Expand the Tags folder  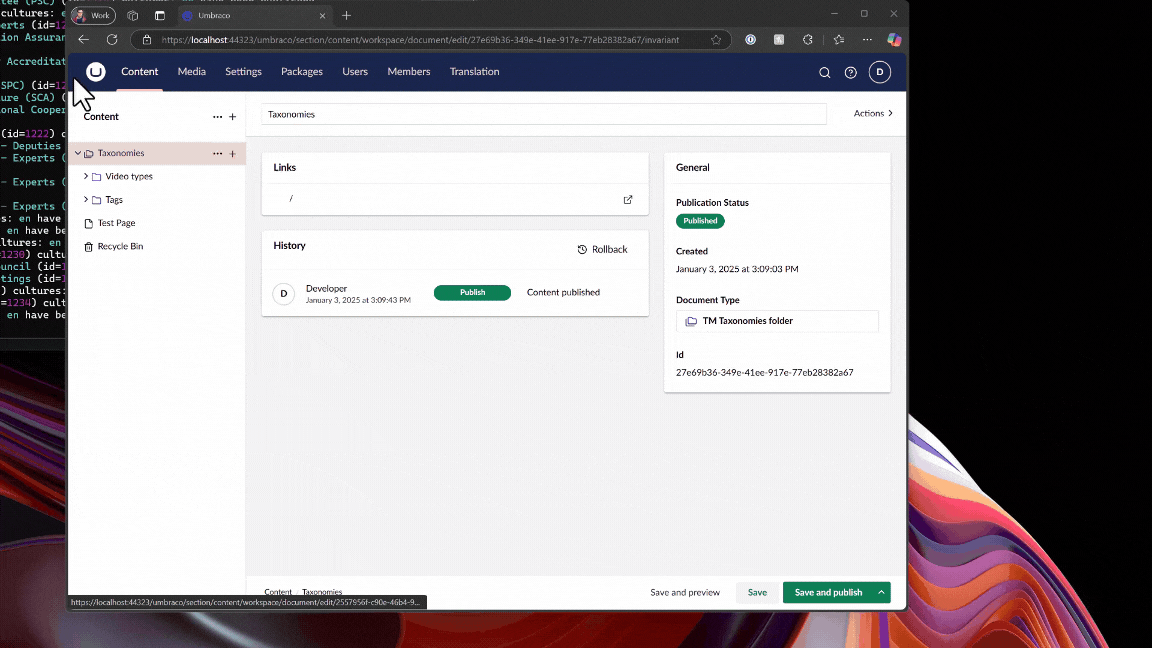click(86, 200)
